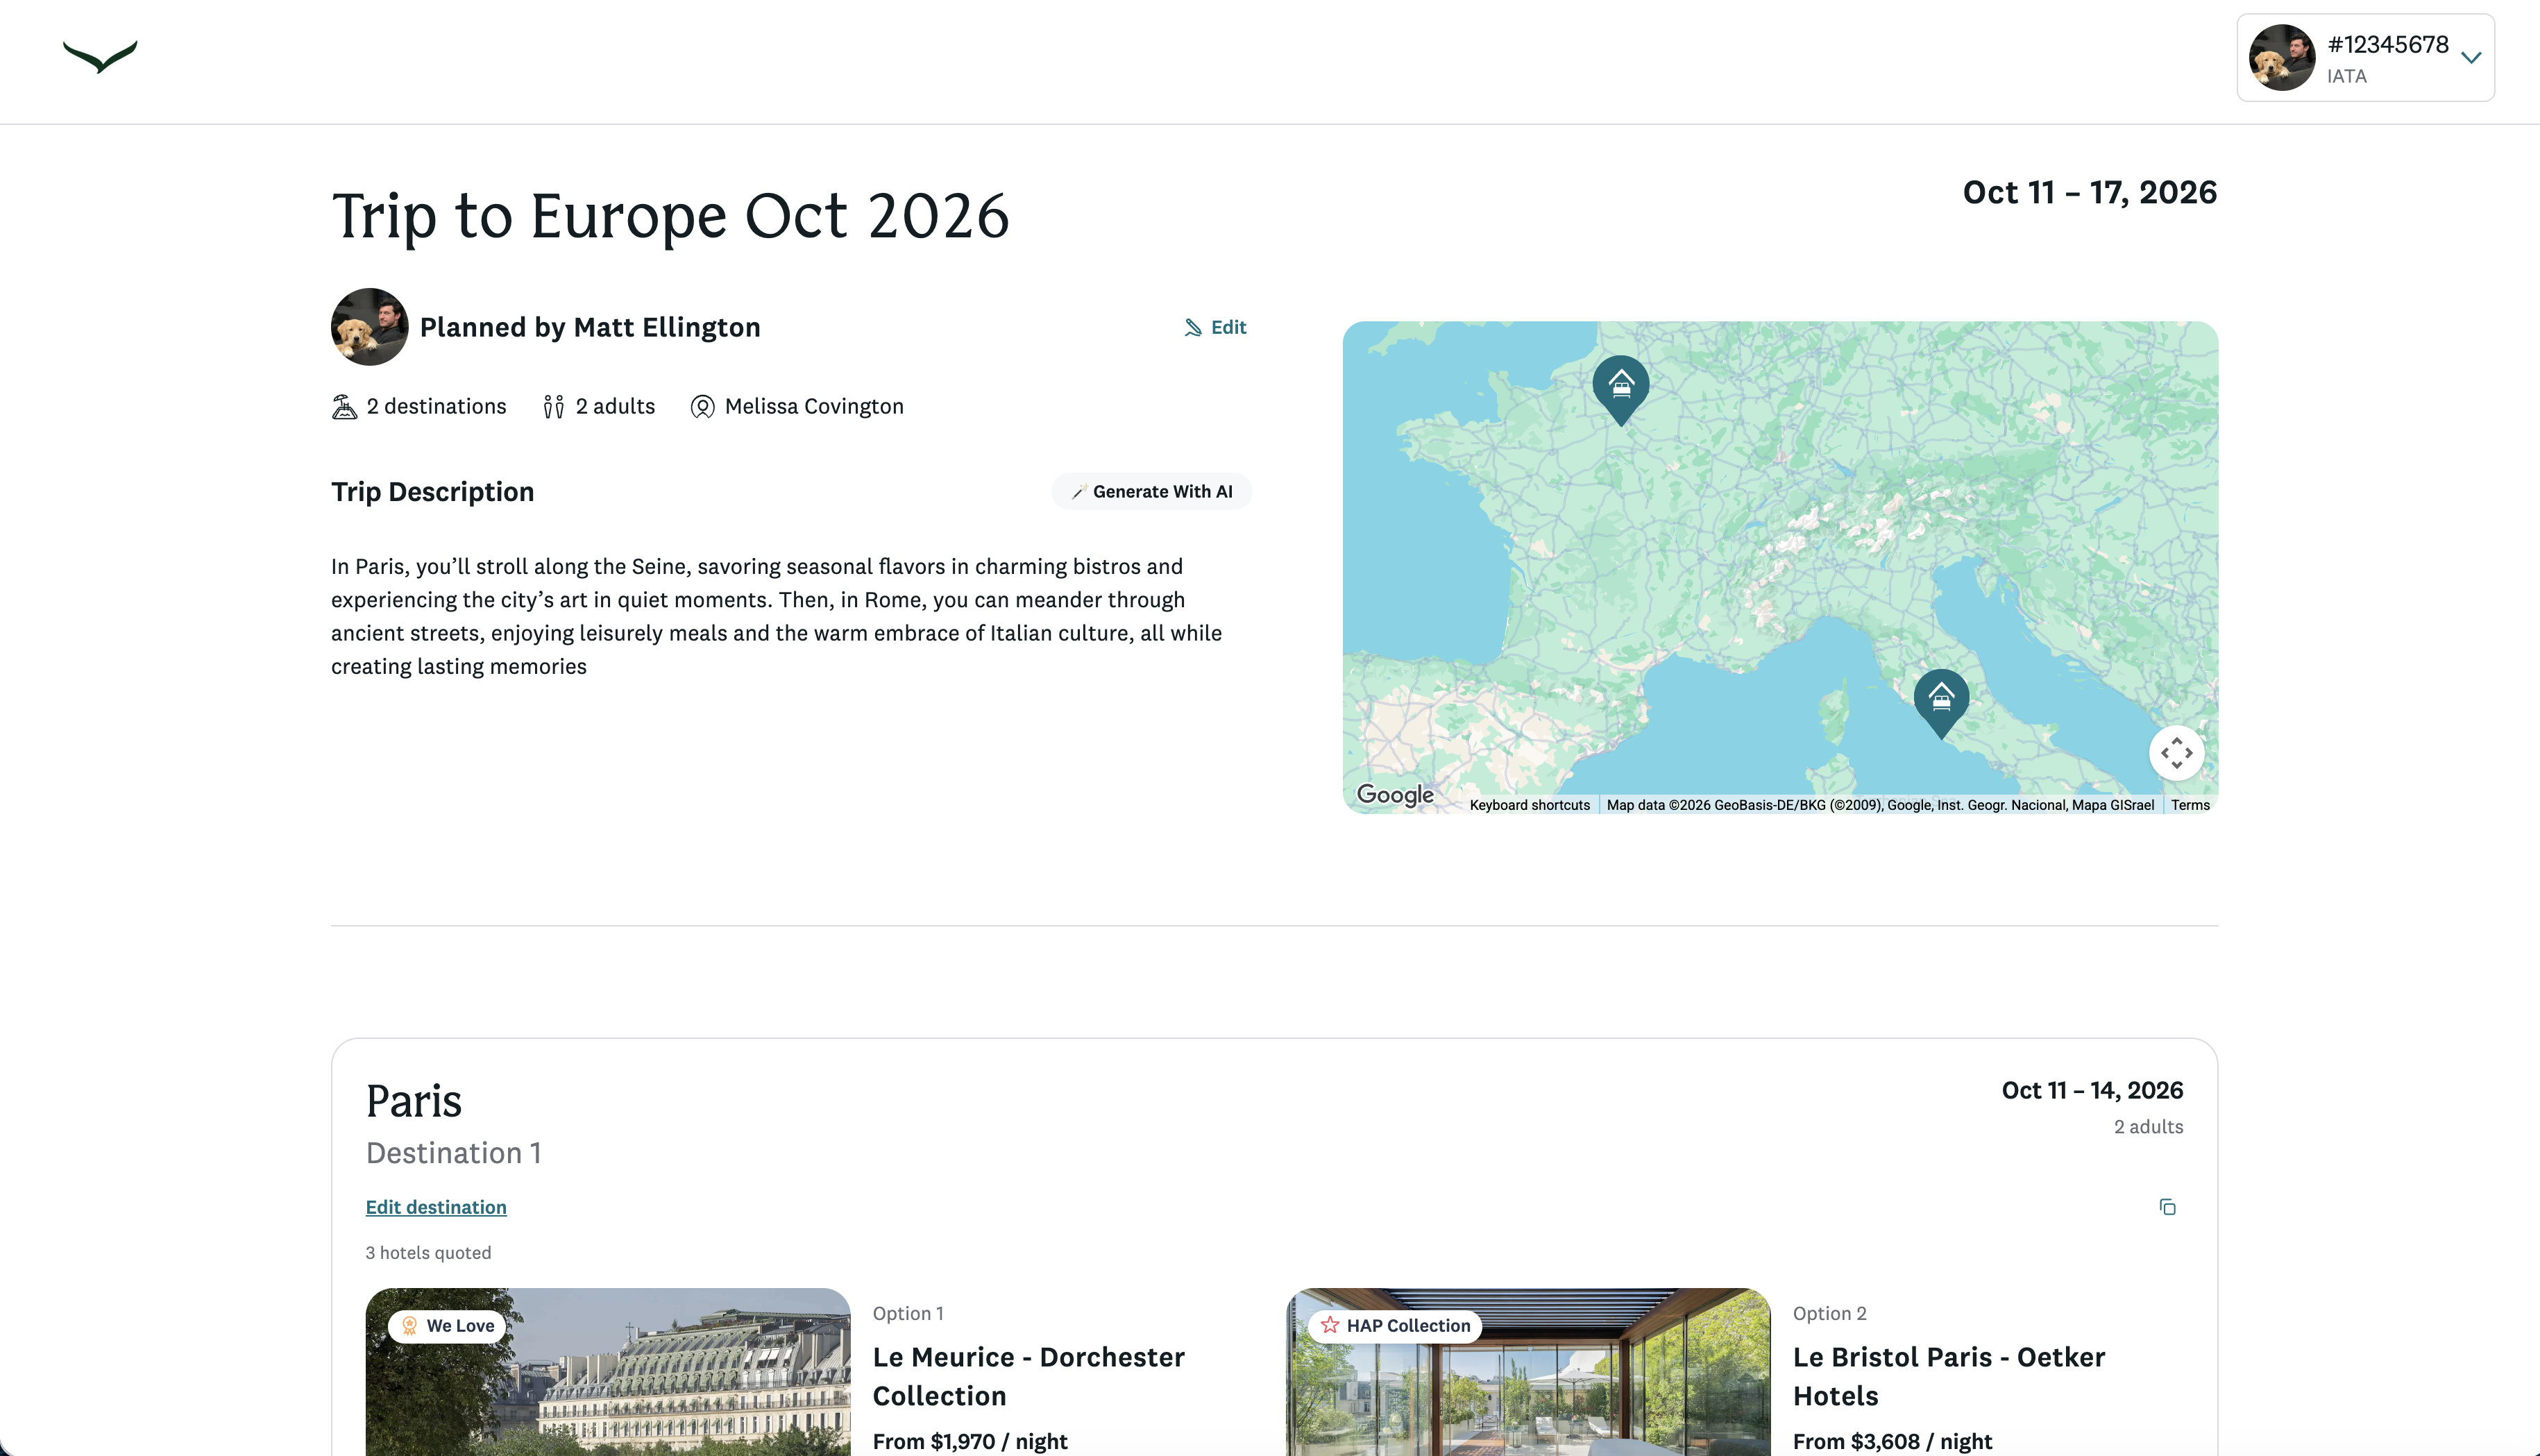Click the From $3,608 / night price

(1892, 1441)
